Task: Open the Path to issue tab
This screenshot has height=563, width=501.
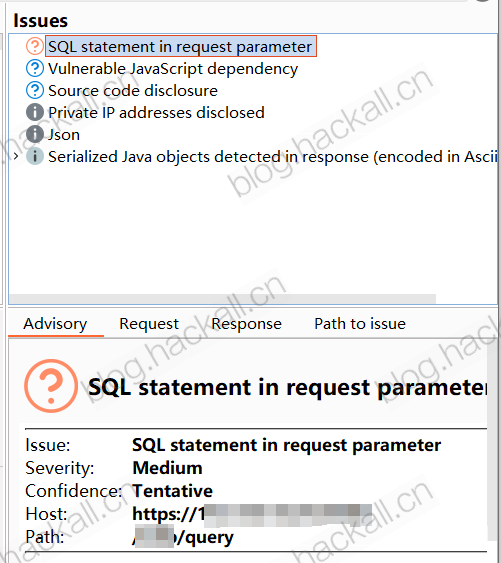Action: point(360,324)
